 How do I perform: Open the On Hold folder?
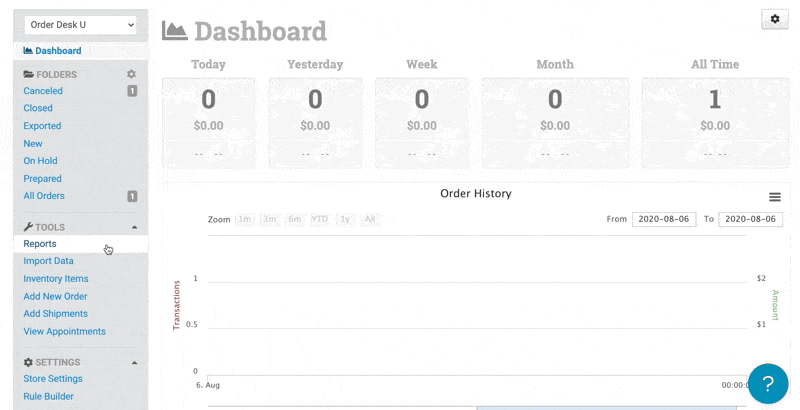[x=41, y=161]
